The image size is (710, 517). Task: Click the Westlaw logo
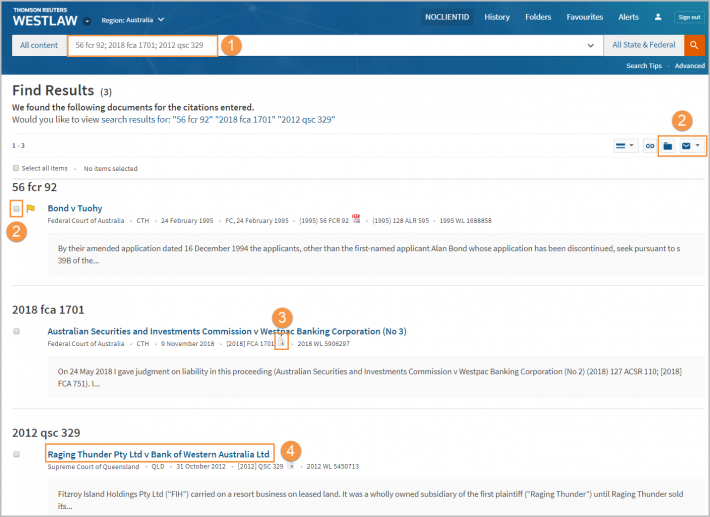(45, 17)
